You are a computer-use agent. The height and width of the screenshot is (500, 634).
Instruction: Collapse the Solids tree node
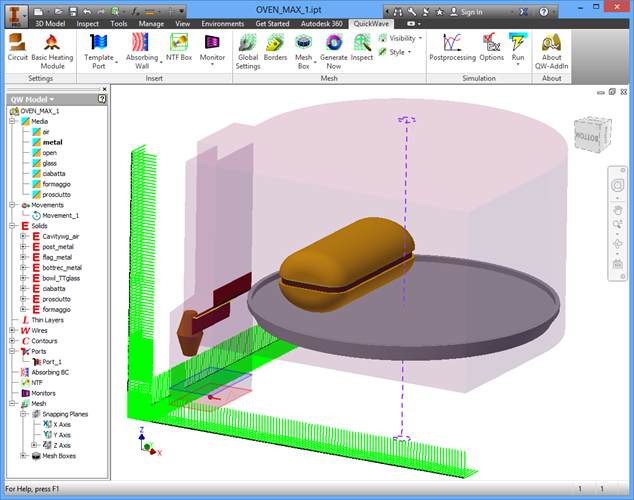point(13,226)
